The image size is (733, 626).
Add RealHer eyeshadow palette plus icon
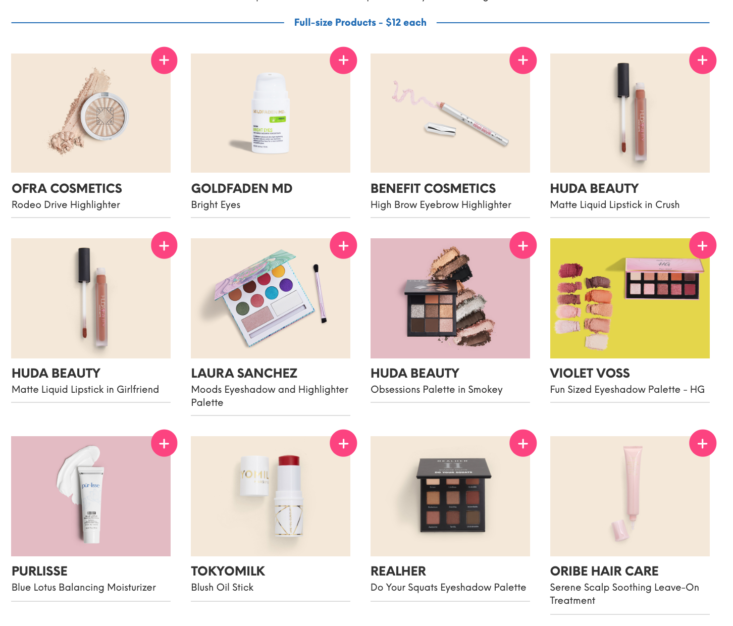pos(523,443)
